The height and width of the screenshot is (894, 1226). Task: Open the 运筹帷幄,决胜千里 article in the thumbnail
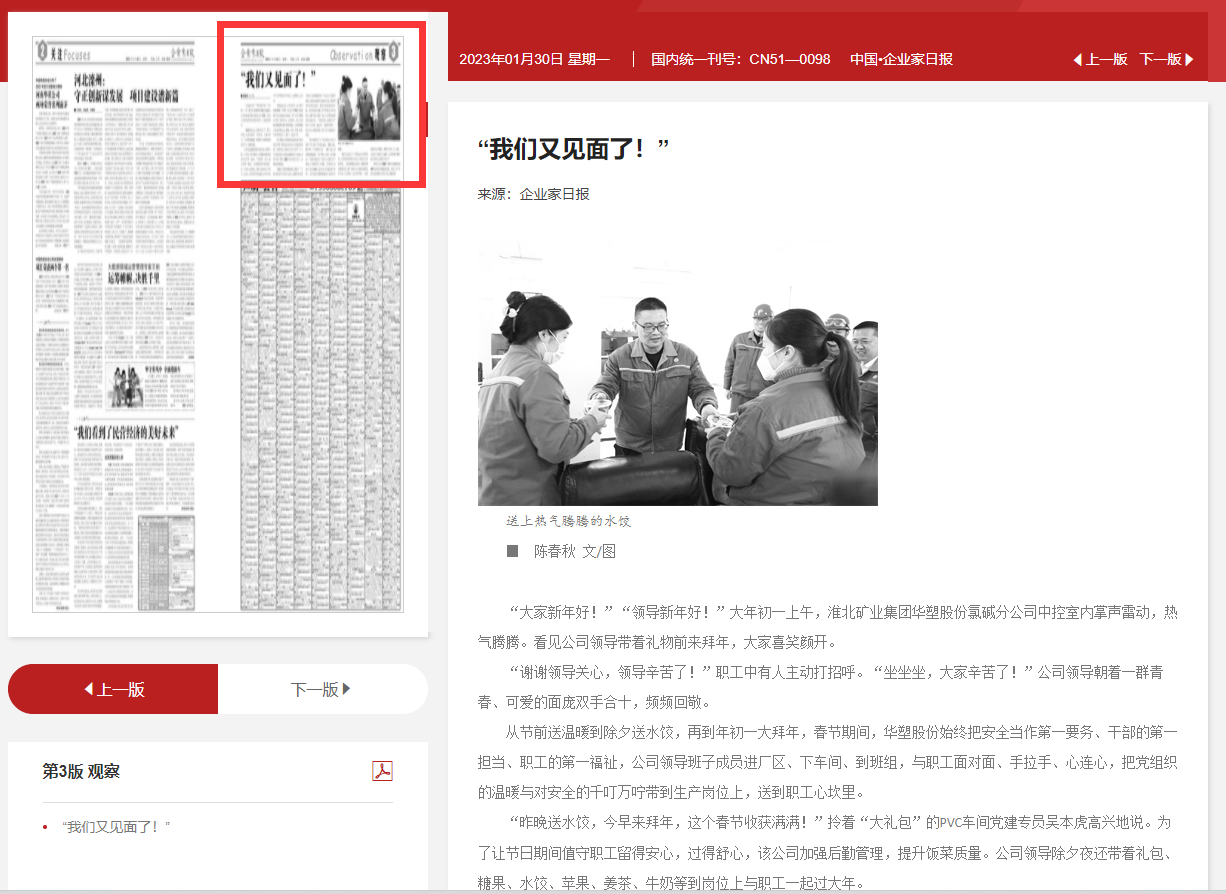click(x=133, y=277)
